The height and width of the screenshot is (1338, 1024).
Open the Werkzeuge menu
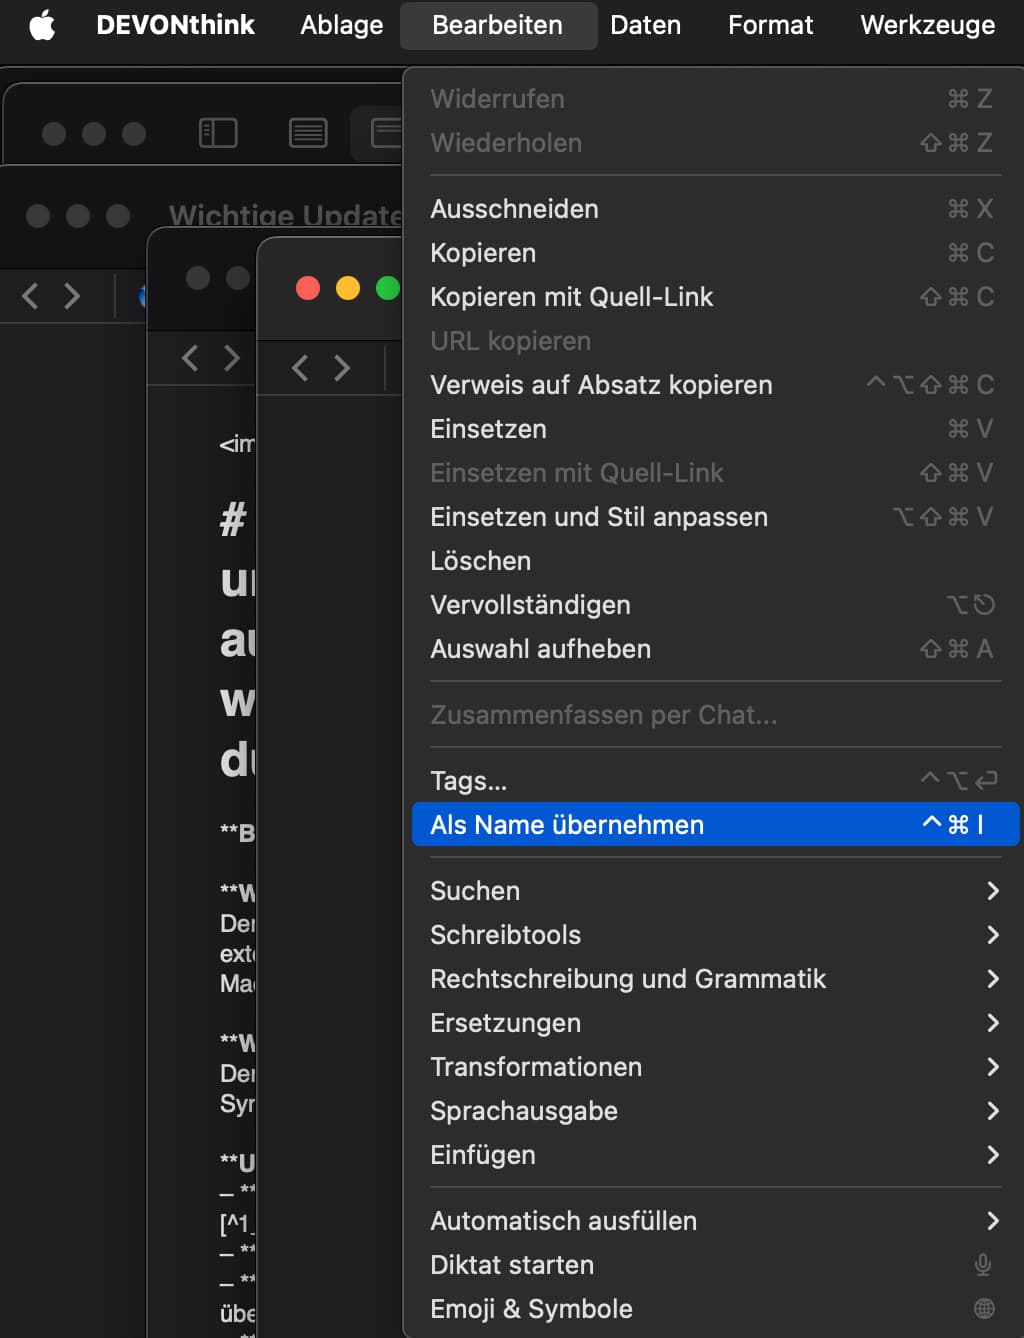pos(927,25)
